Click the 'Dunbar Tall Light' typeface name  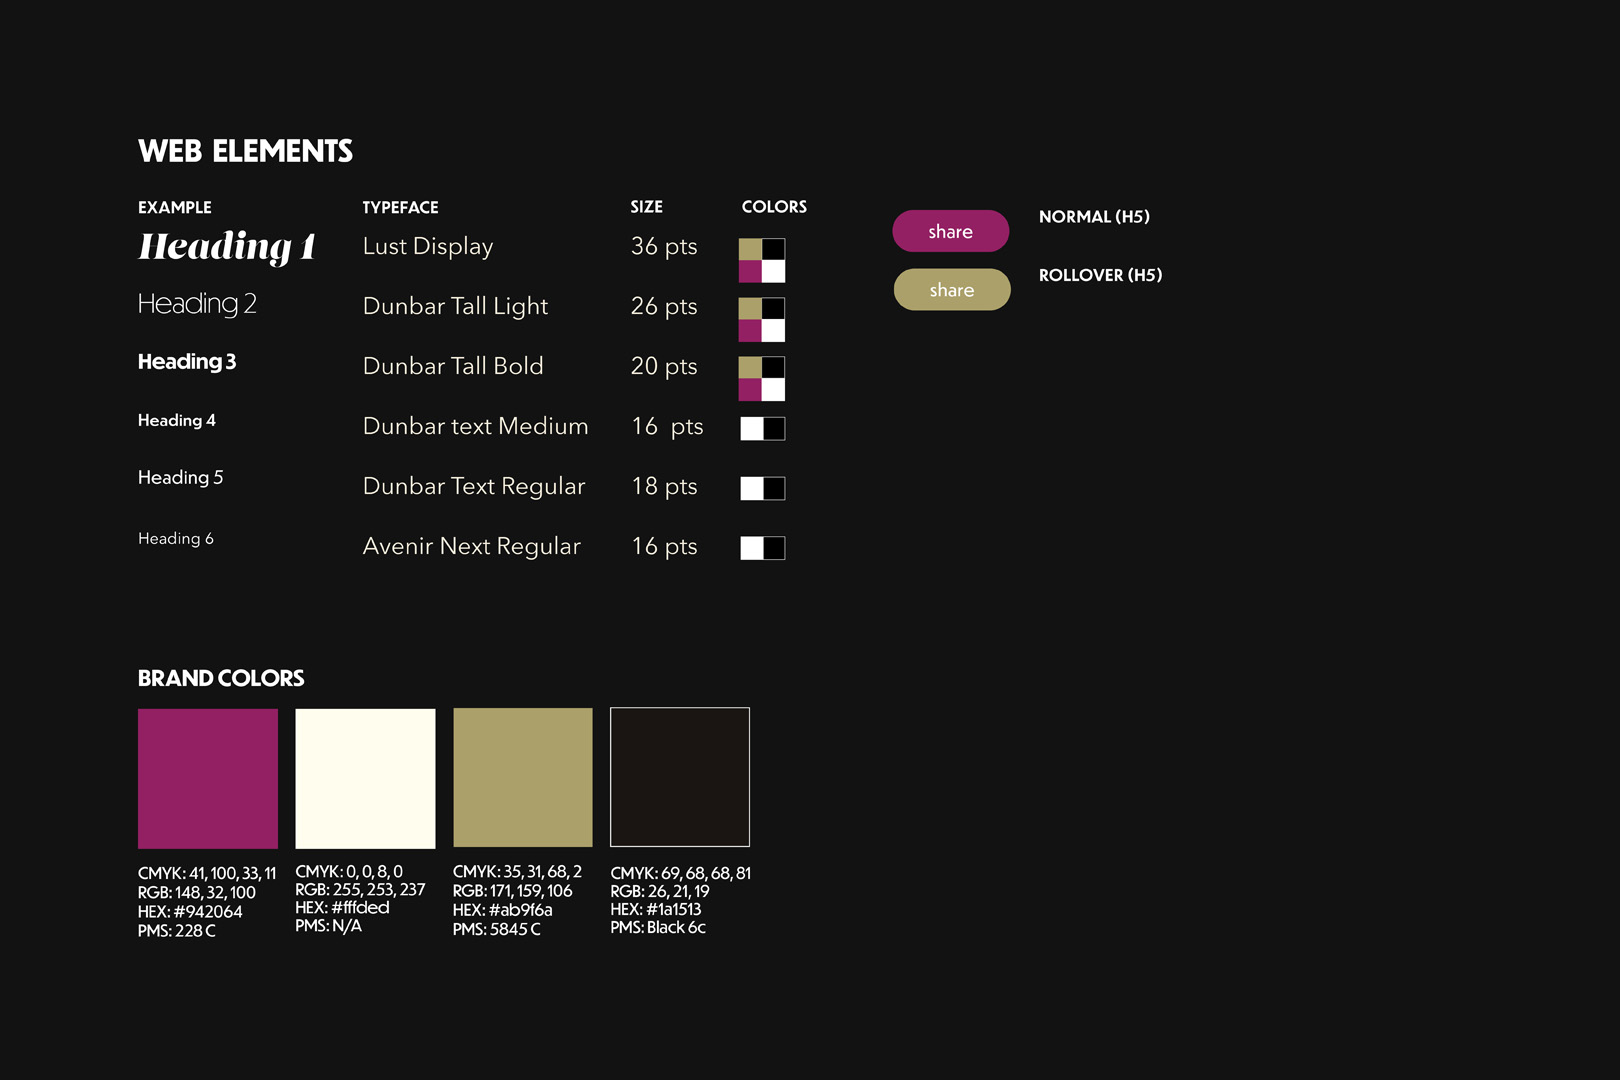tap(456, 307)
